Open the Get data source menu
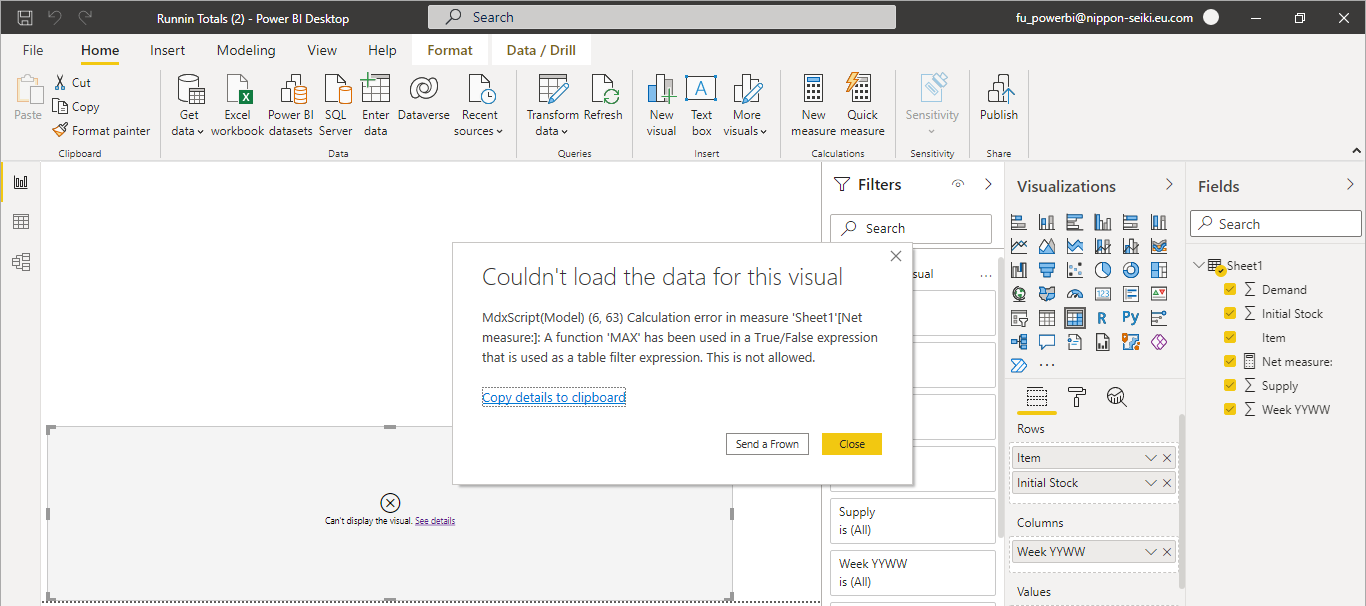Image resolution: width=1366 pixels, height=606 pixels. (x=187, y=105)
